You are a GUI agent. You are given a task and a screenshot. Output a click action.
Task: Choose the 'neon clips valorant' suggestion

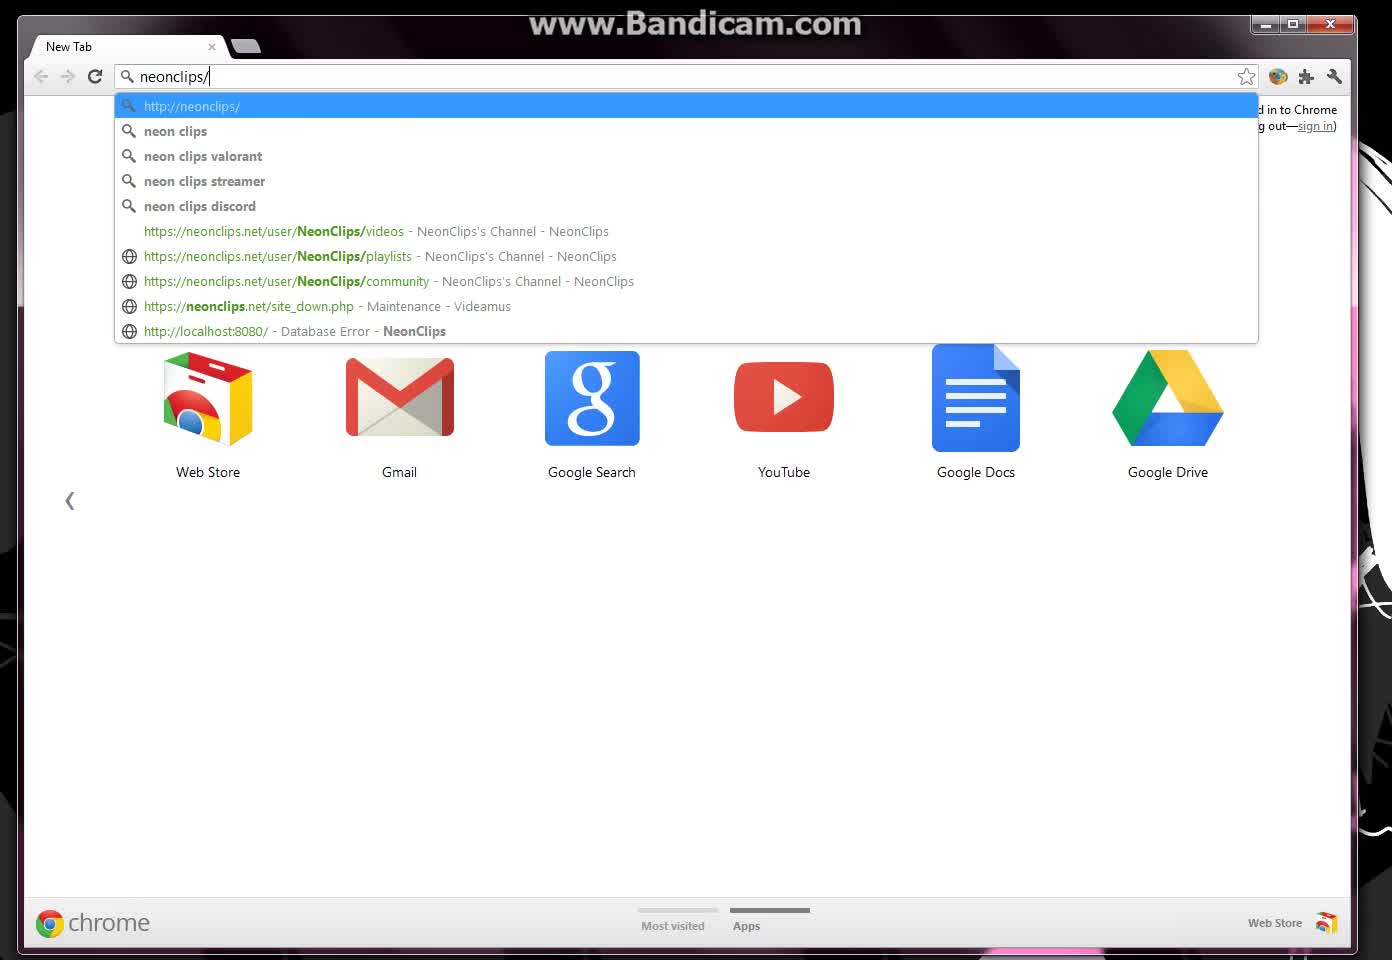tap(686, 156)
